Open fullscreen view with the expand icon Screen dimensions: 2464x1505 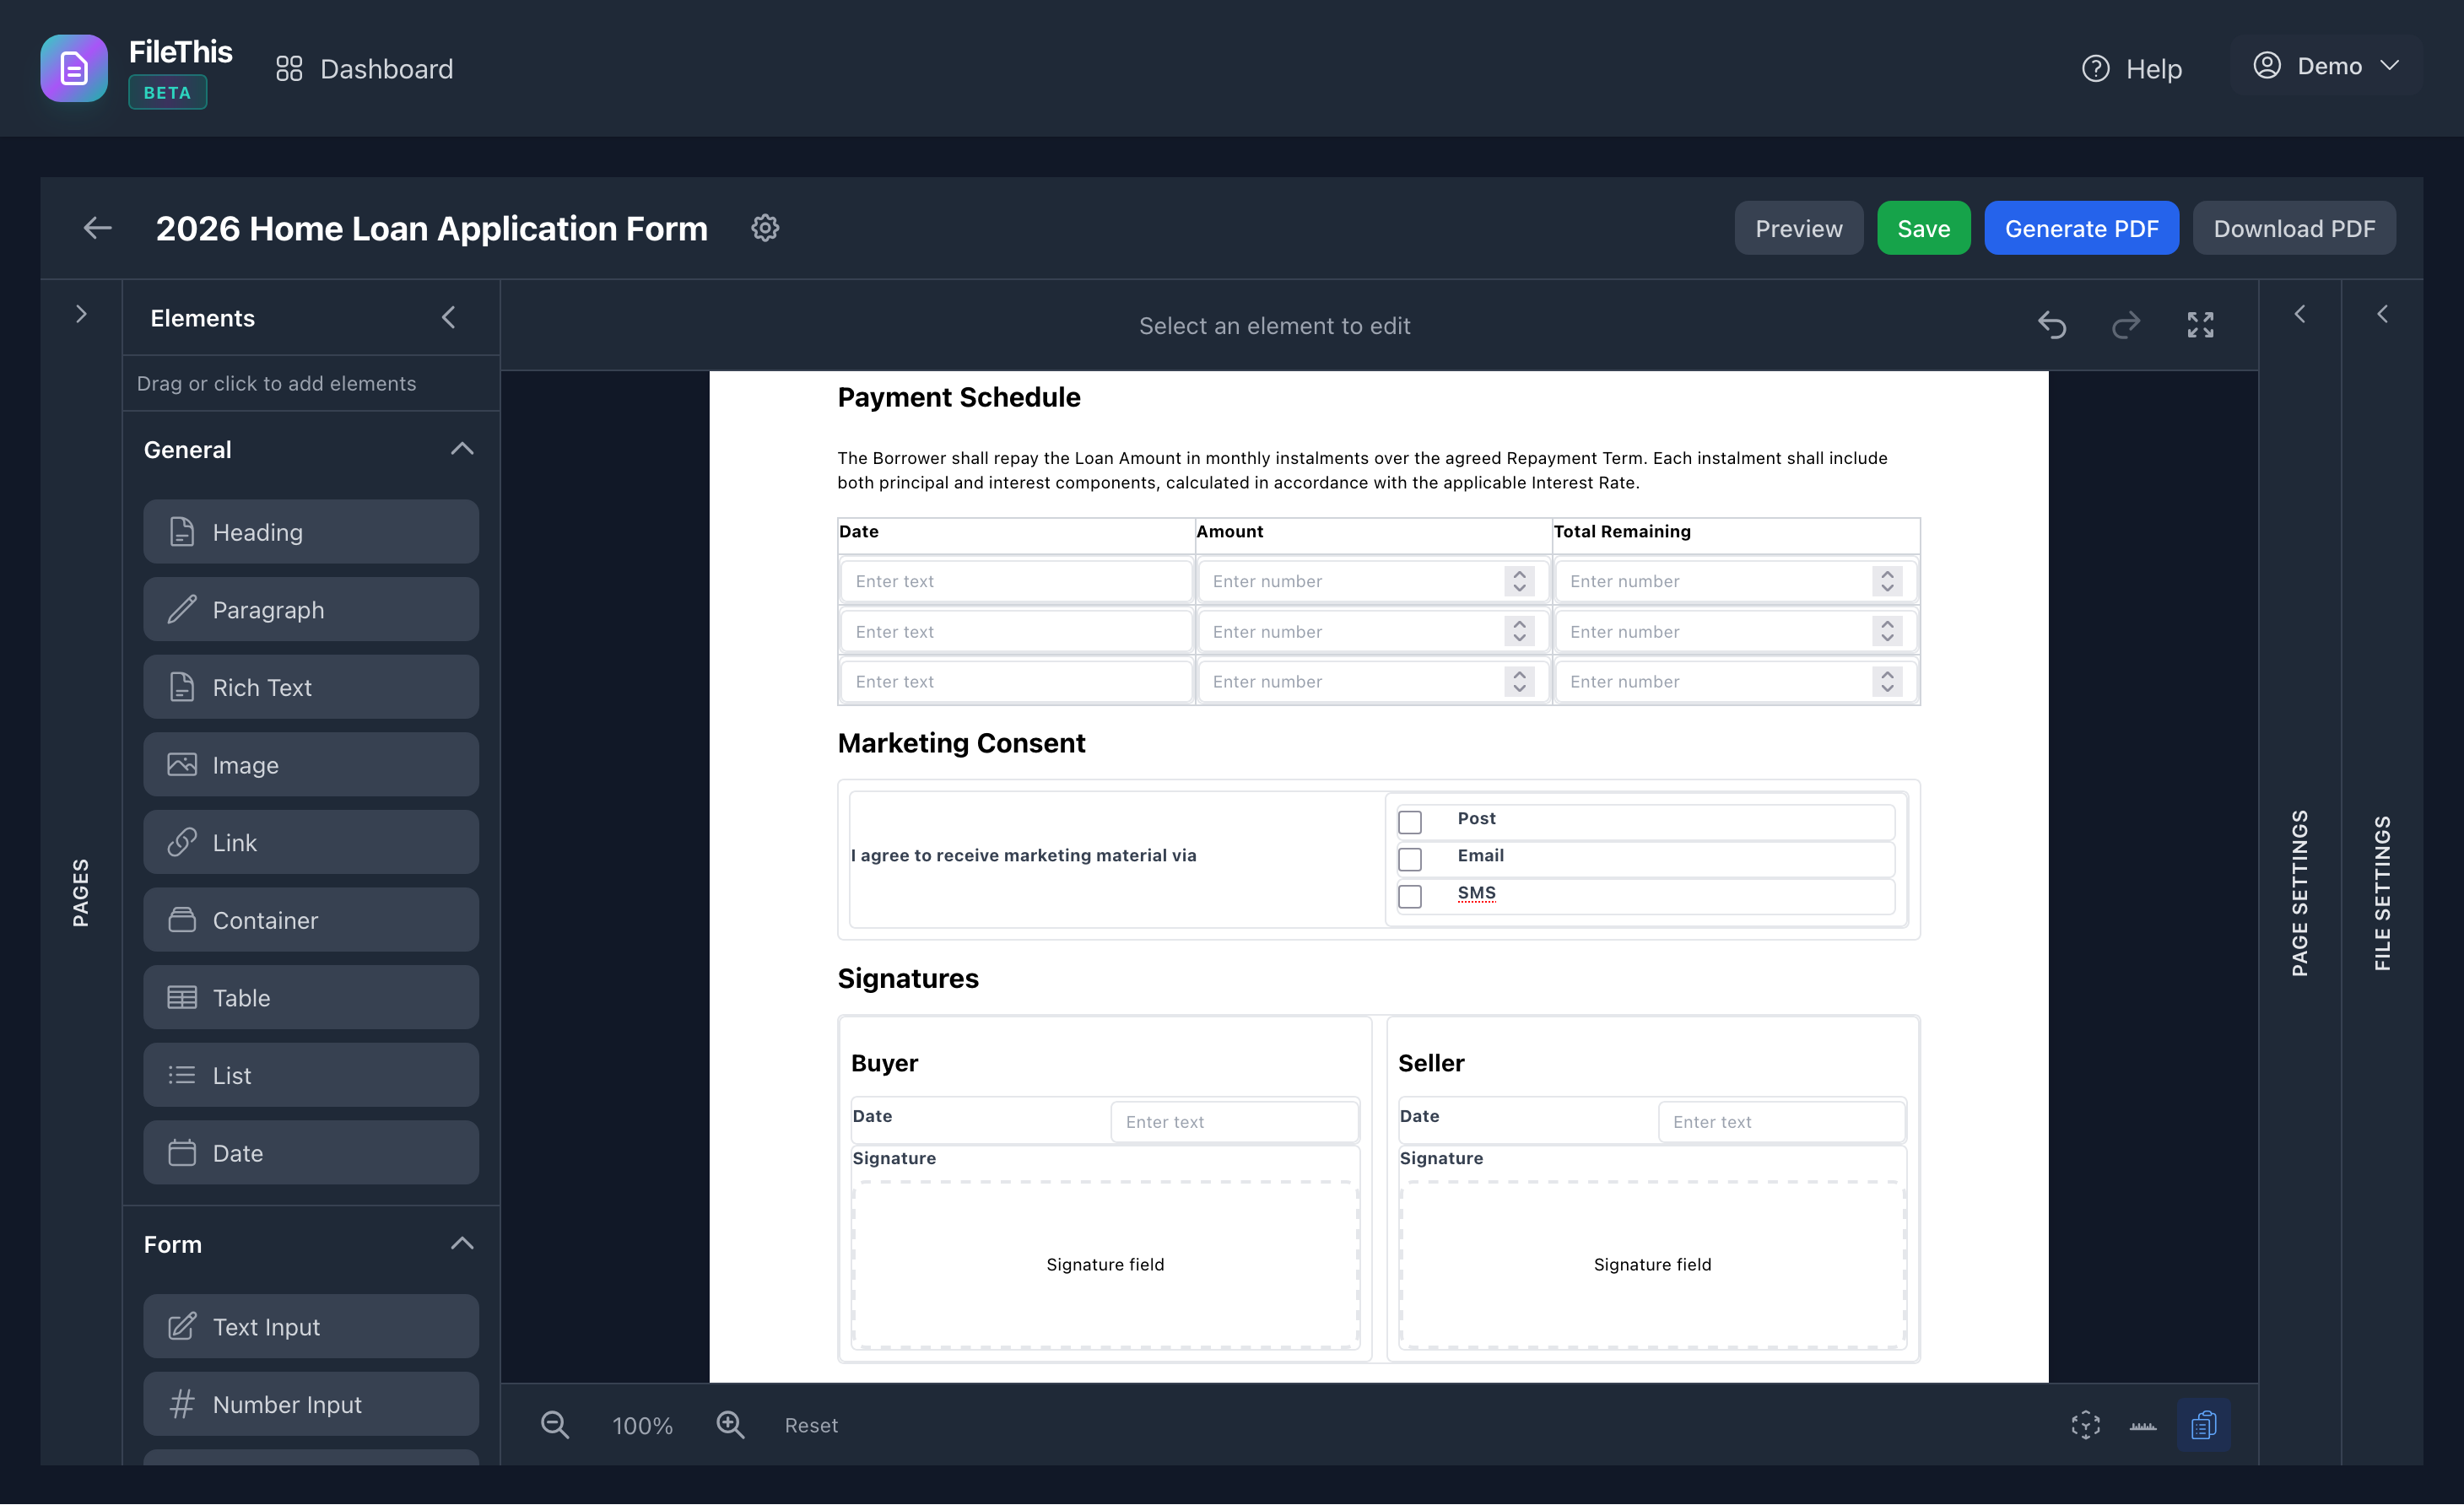(x=2201, y=325)
